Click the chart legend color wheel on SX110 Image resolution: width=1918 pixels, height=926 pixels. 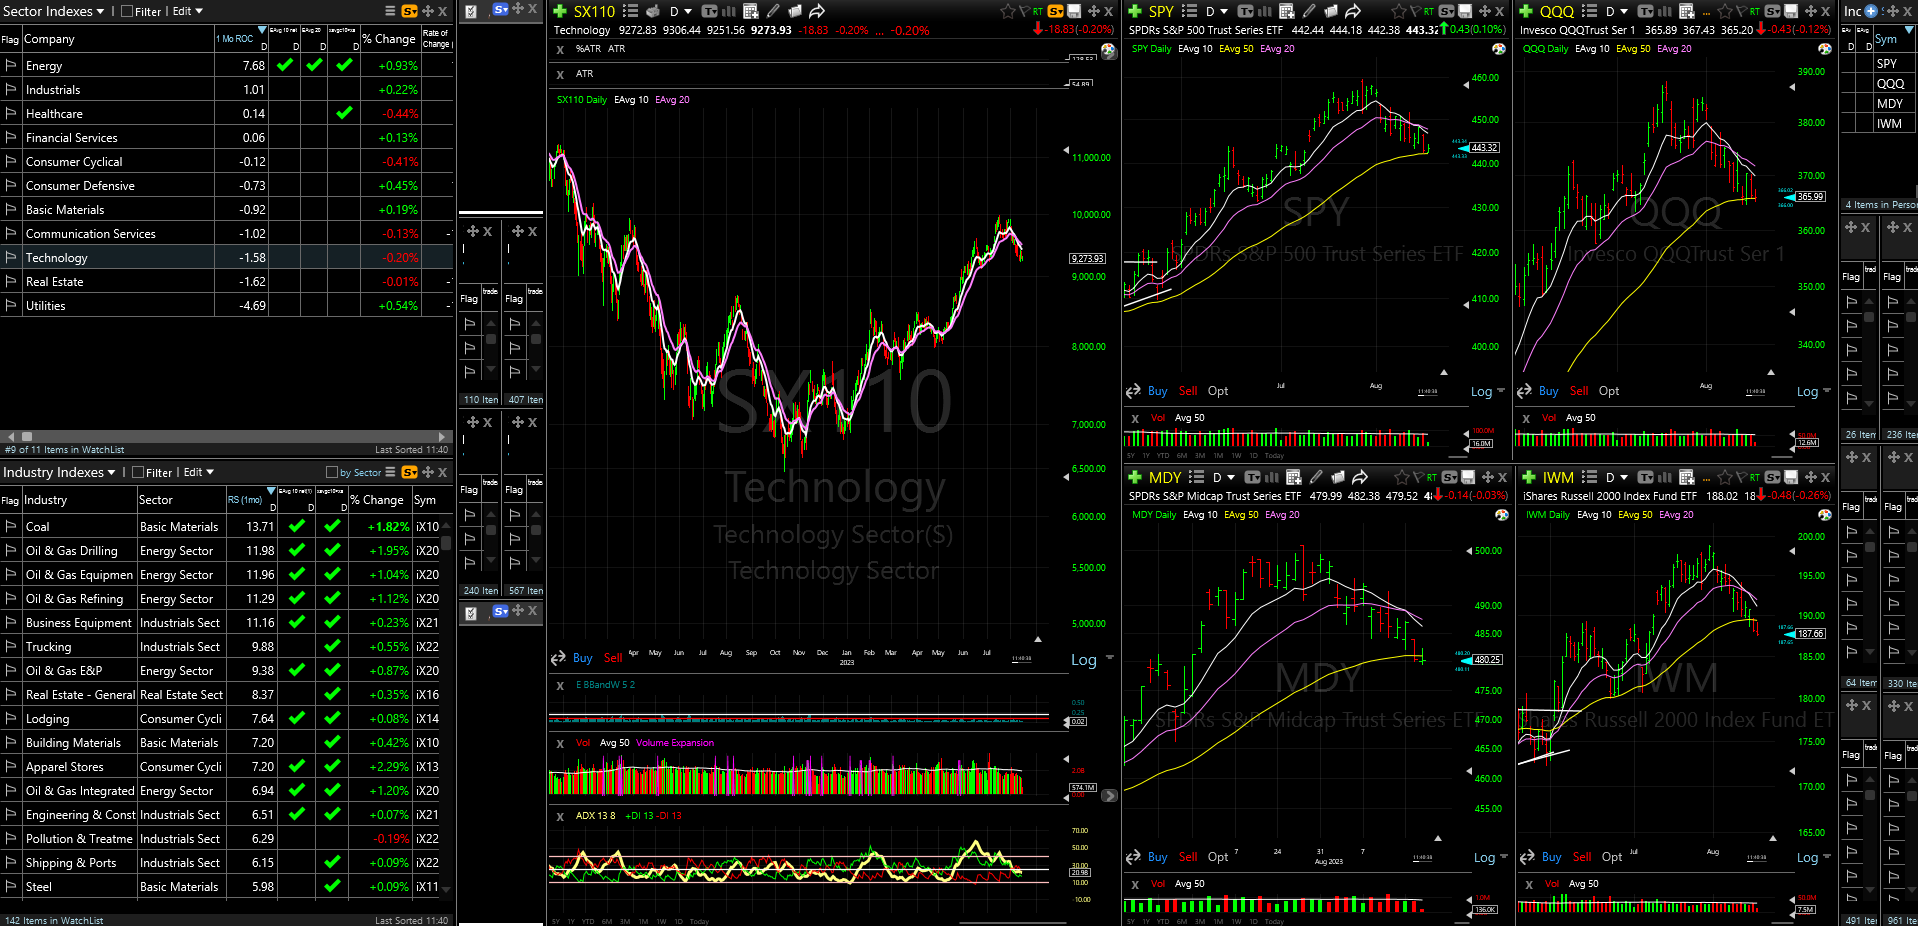click(x=1108, y=50)
